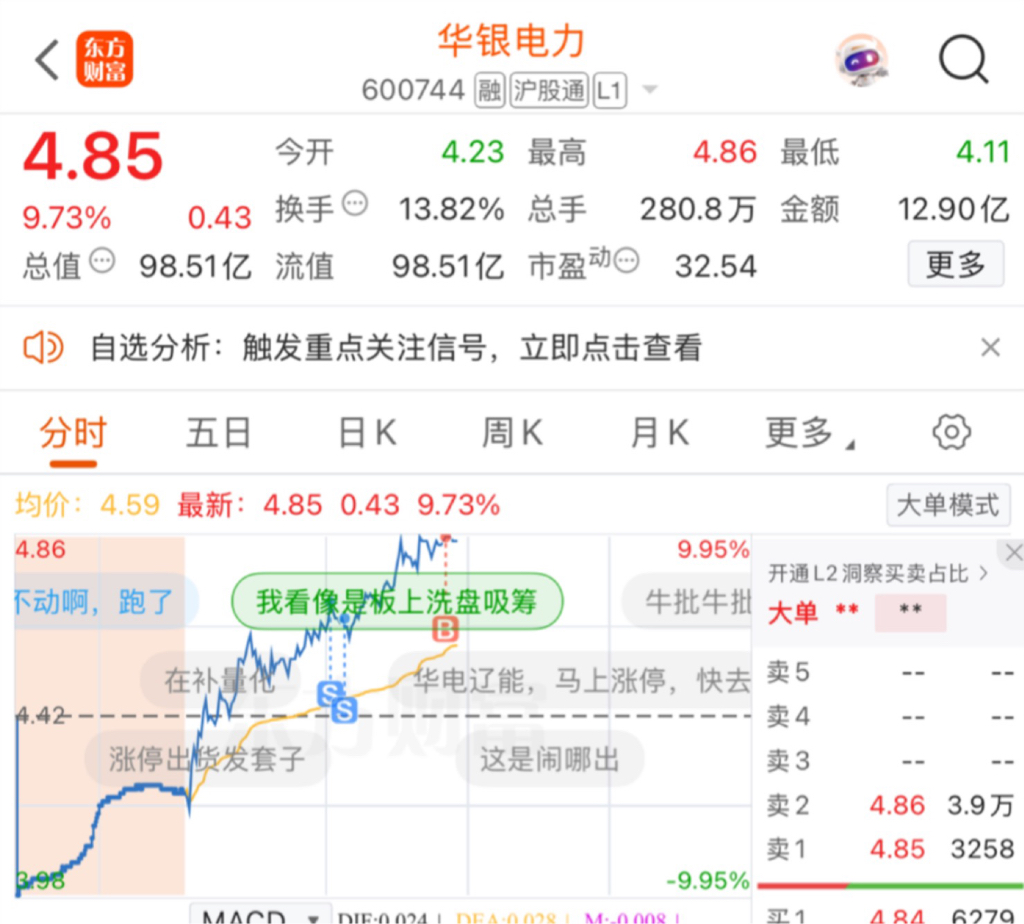Select 卖2 price 4.86 row
Screen dimensions: 1024x924
[x=890, y=805]
